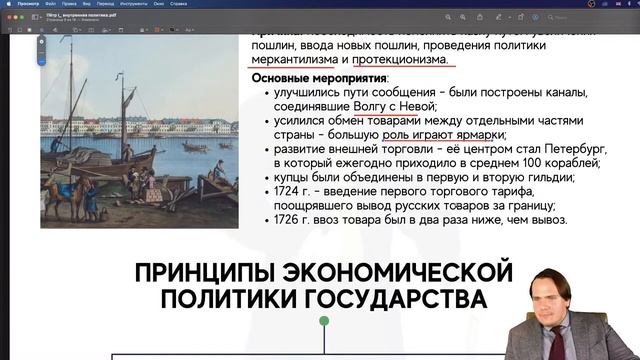Image resolution: width=640 pixels, height=360 pixels.
Task: Click the underlined word 'протекционизма'
Action: (x=400, y=59)
